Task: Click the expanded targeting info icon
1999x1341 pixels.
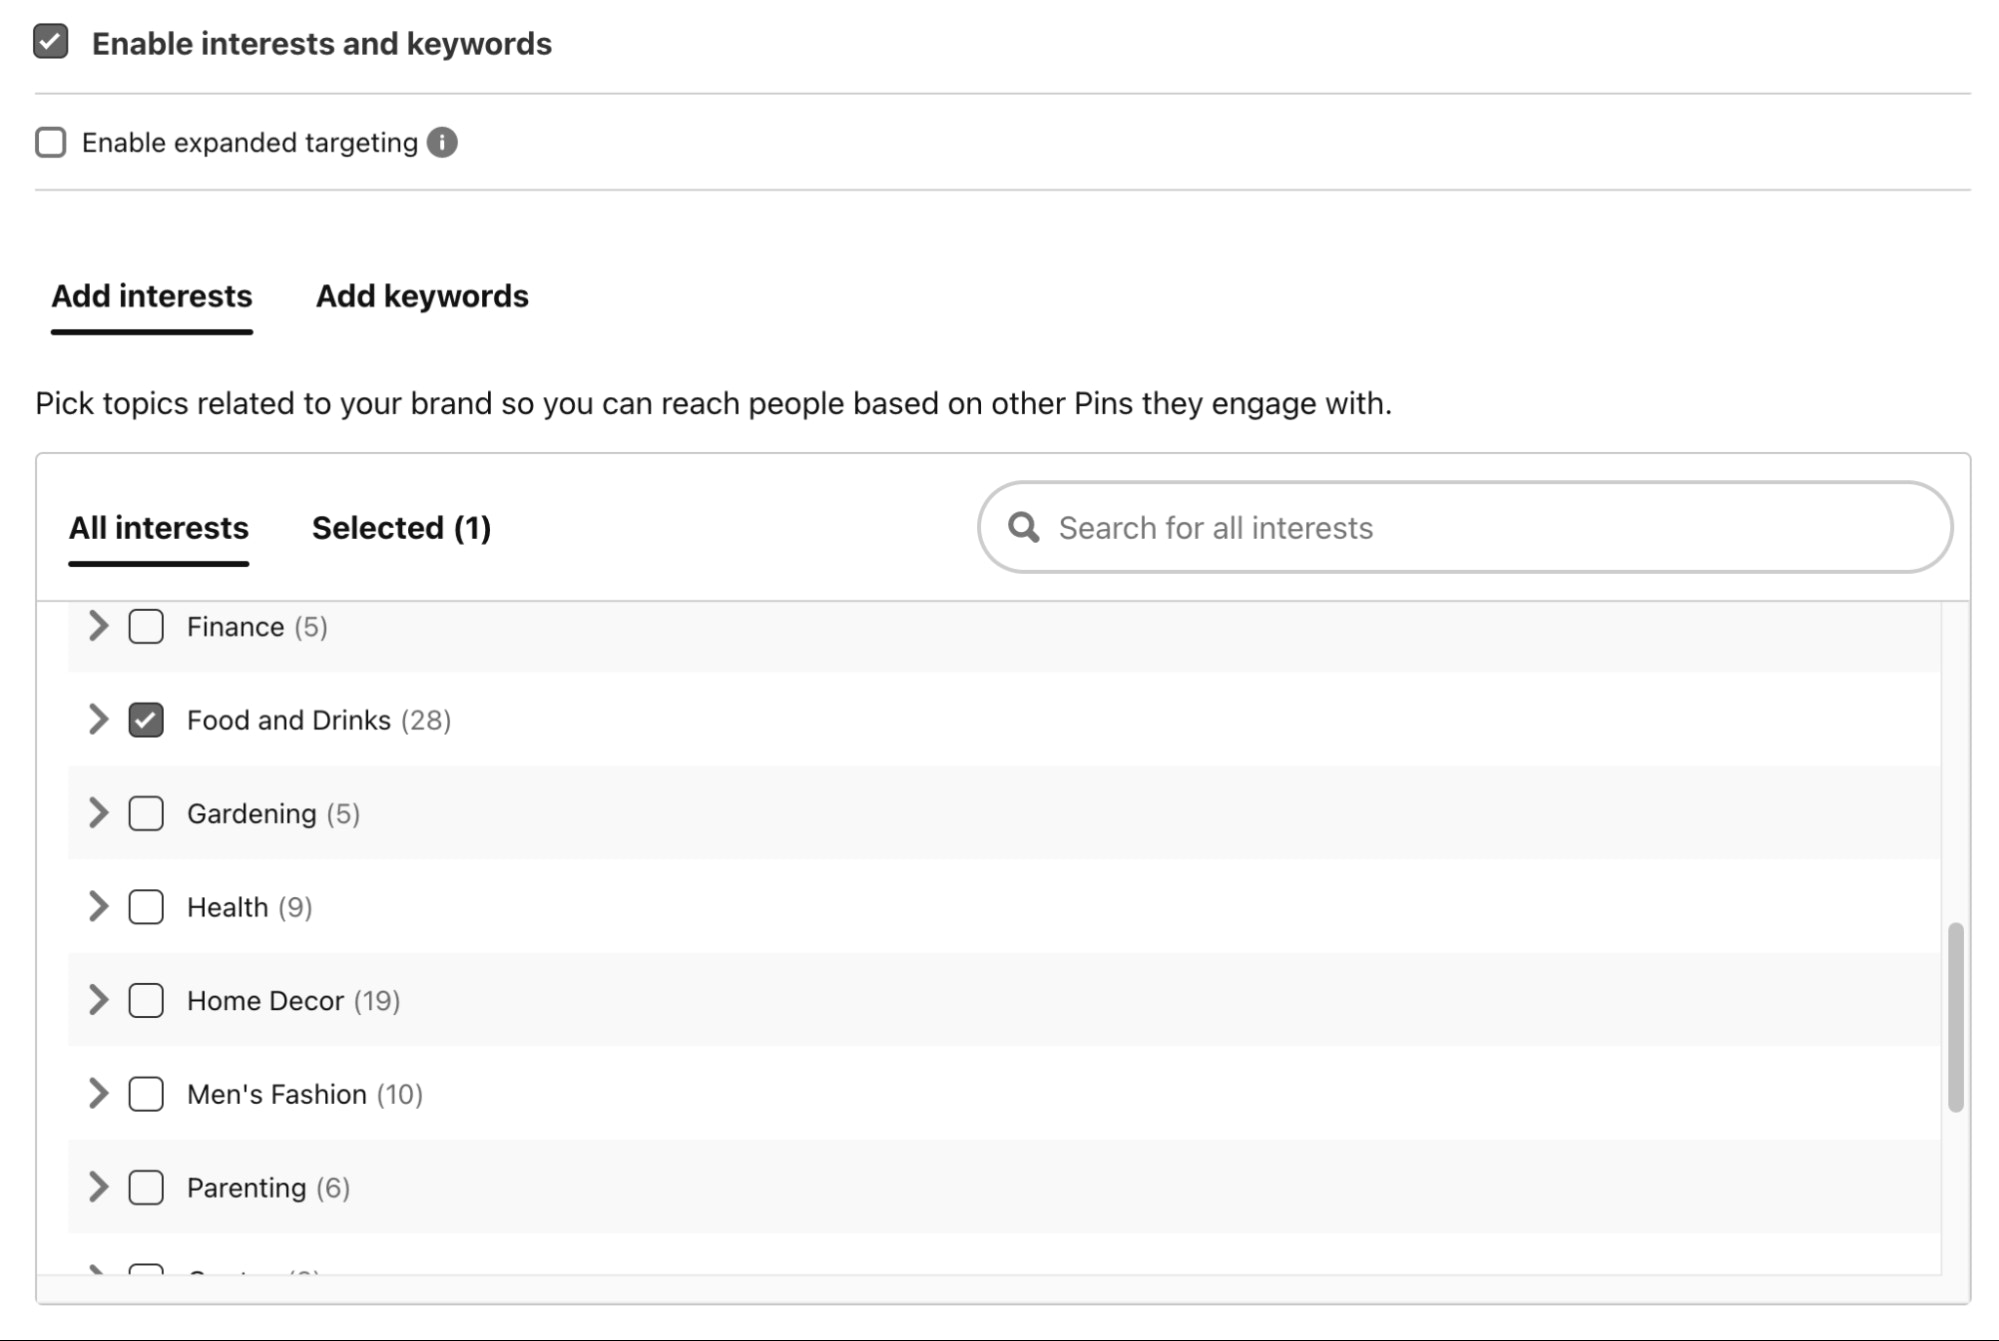Action: point(442,143)
